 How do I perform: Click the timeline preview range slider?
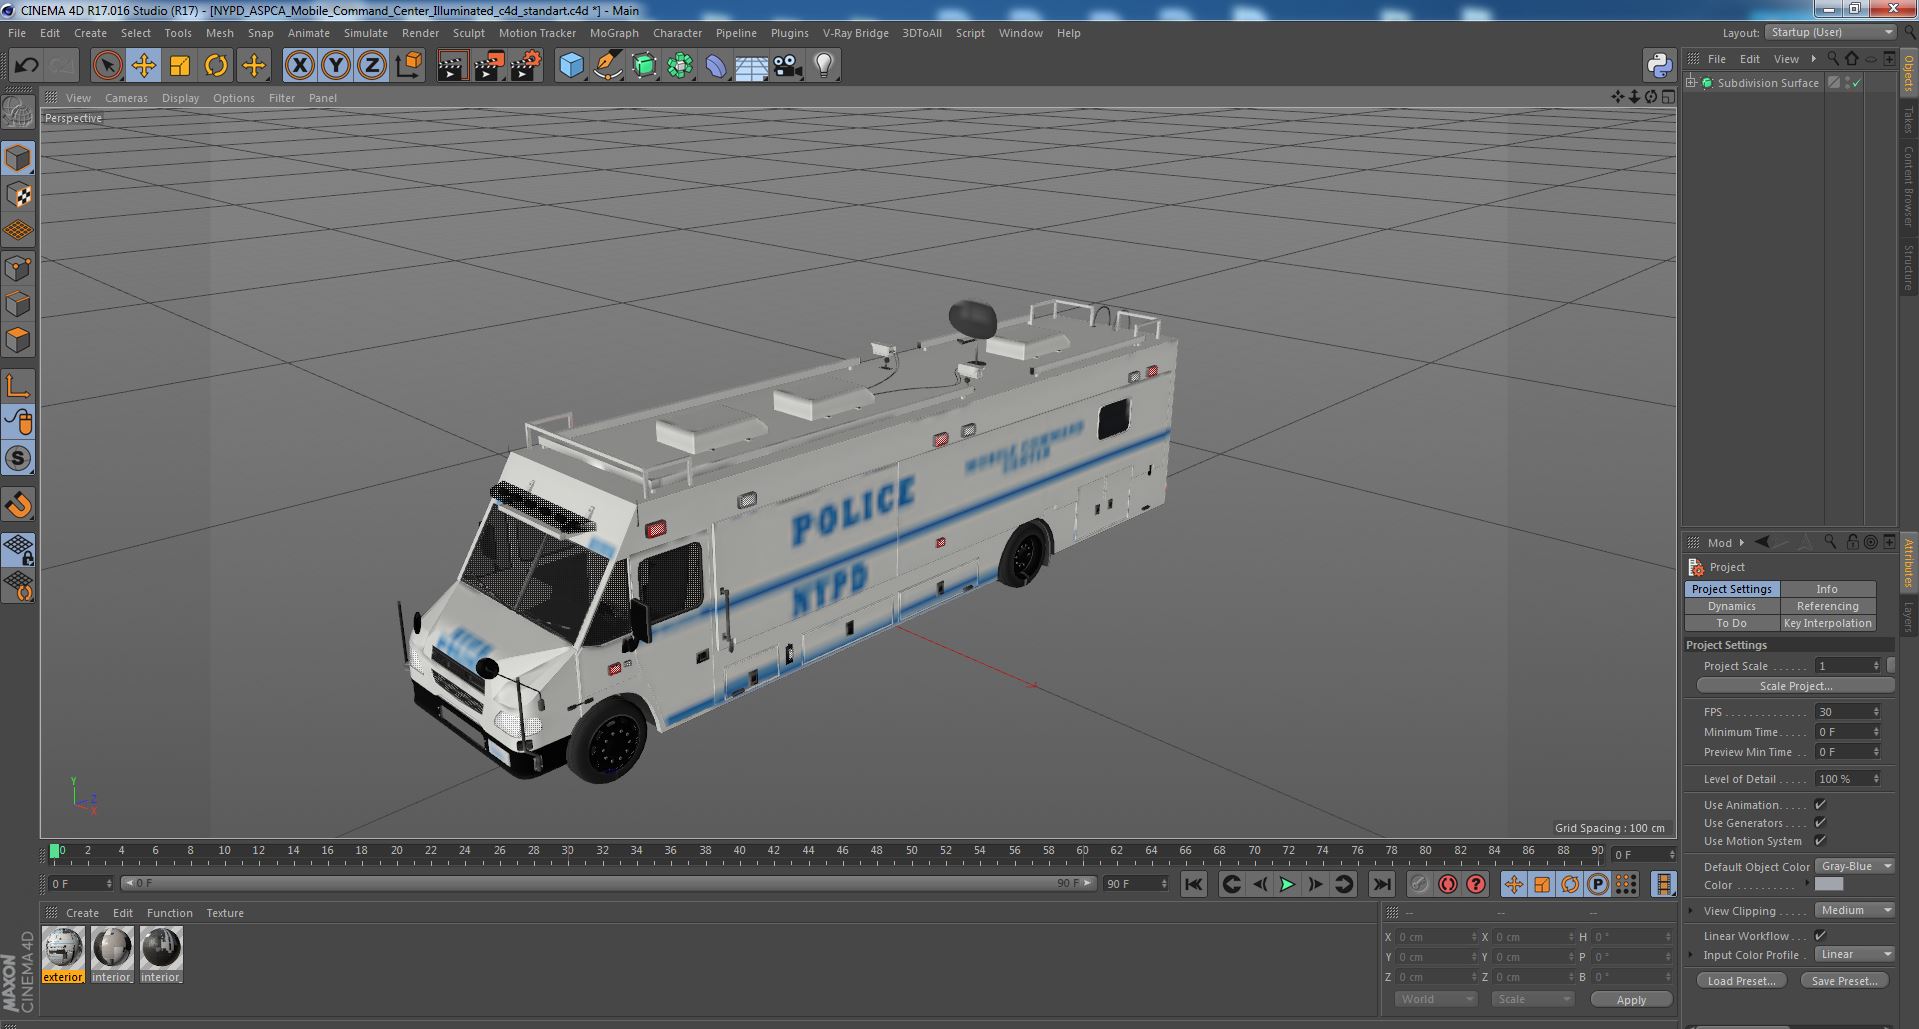(x=608, y=884)
